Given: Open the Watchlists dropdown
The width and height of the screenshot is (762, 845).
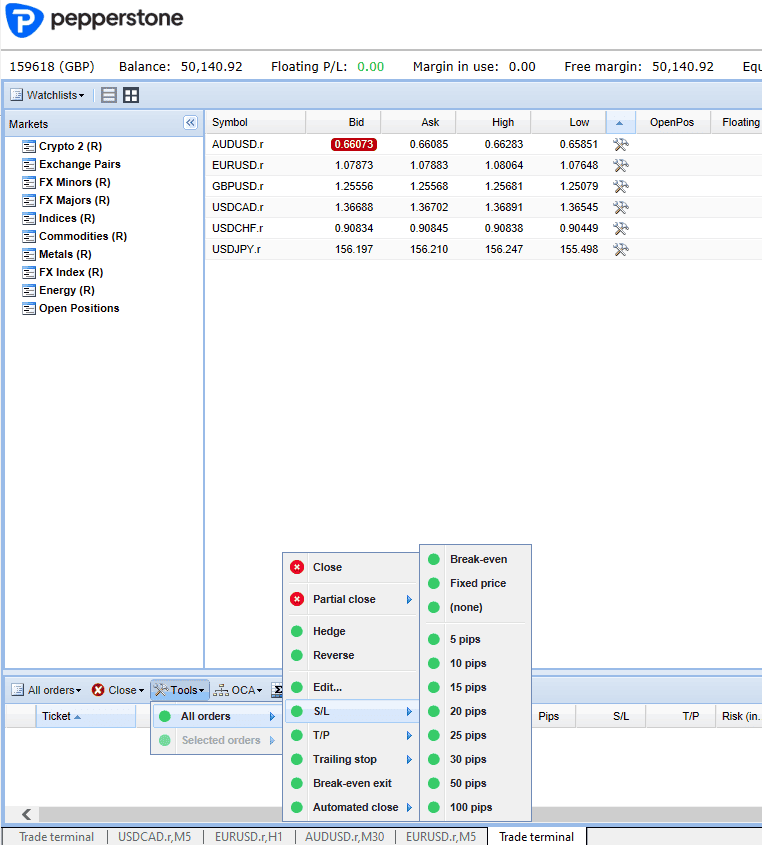Looking at the screenshot, I should click(x=48, y=95).
